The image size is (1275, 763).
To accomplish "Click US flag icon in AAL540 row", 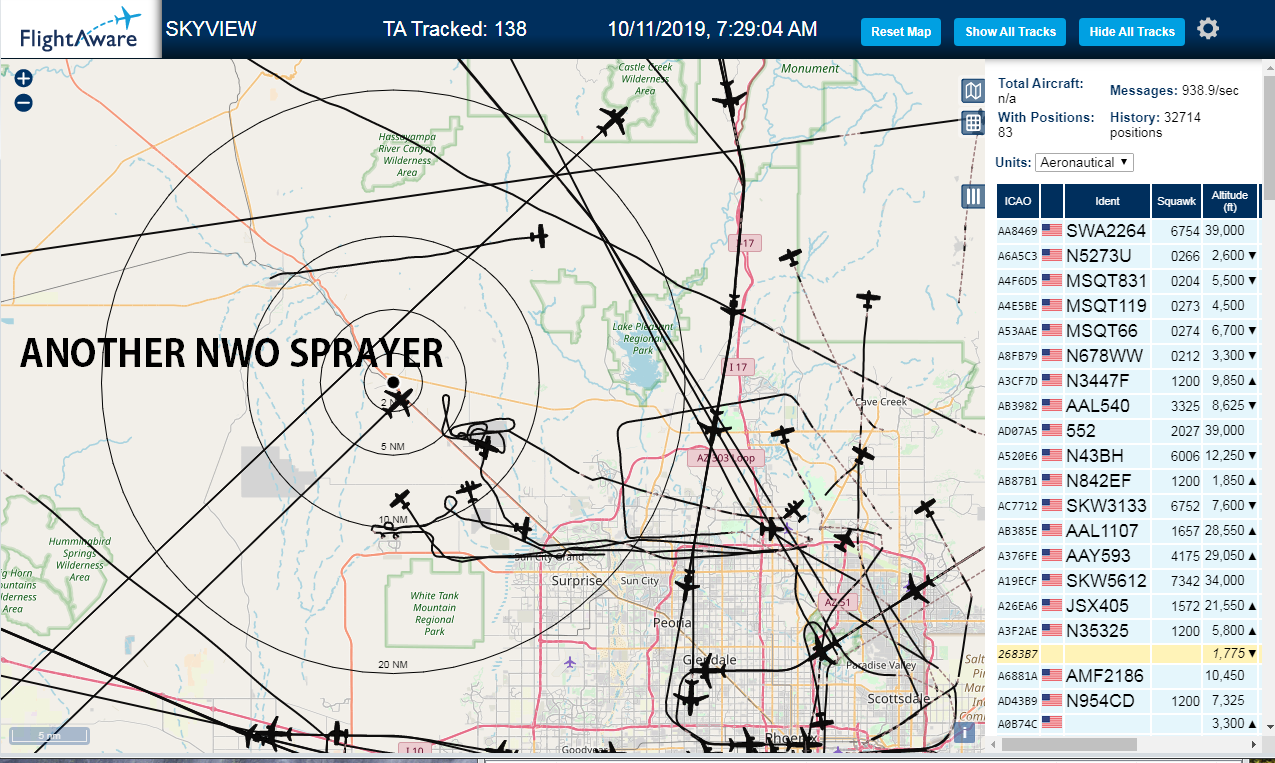I will tap(1052, 405).
